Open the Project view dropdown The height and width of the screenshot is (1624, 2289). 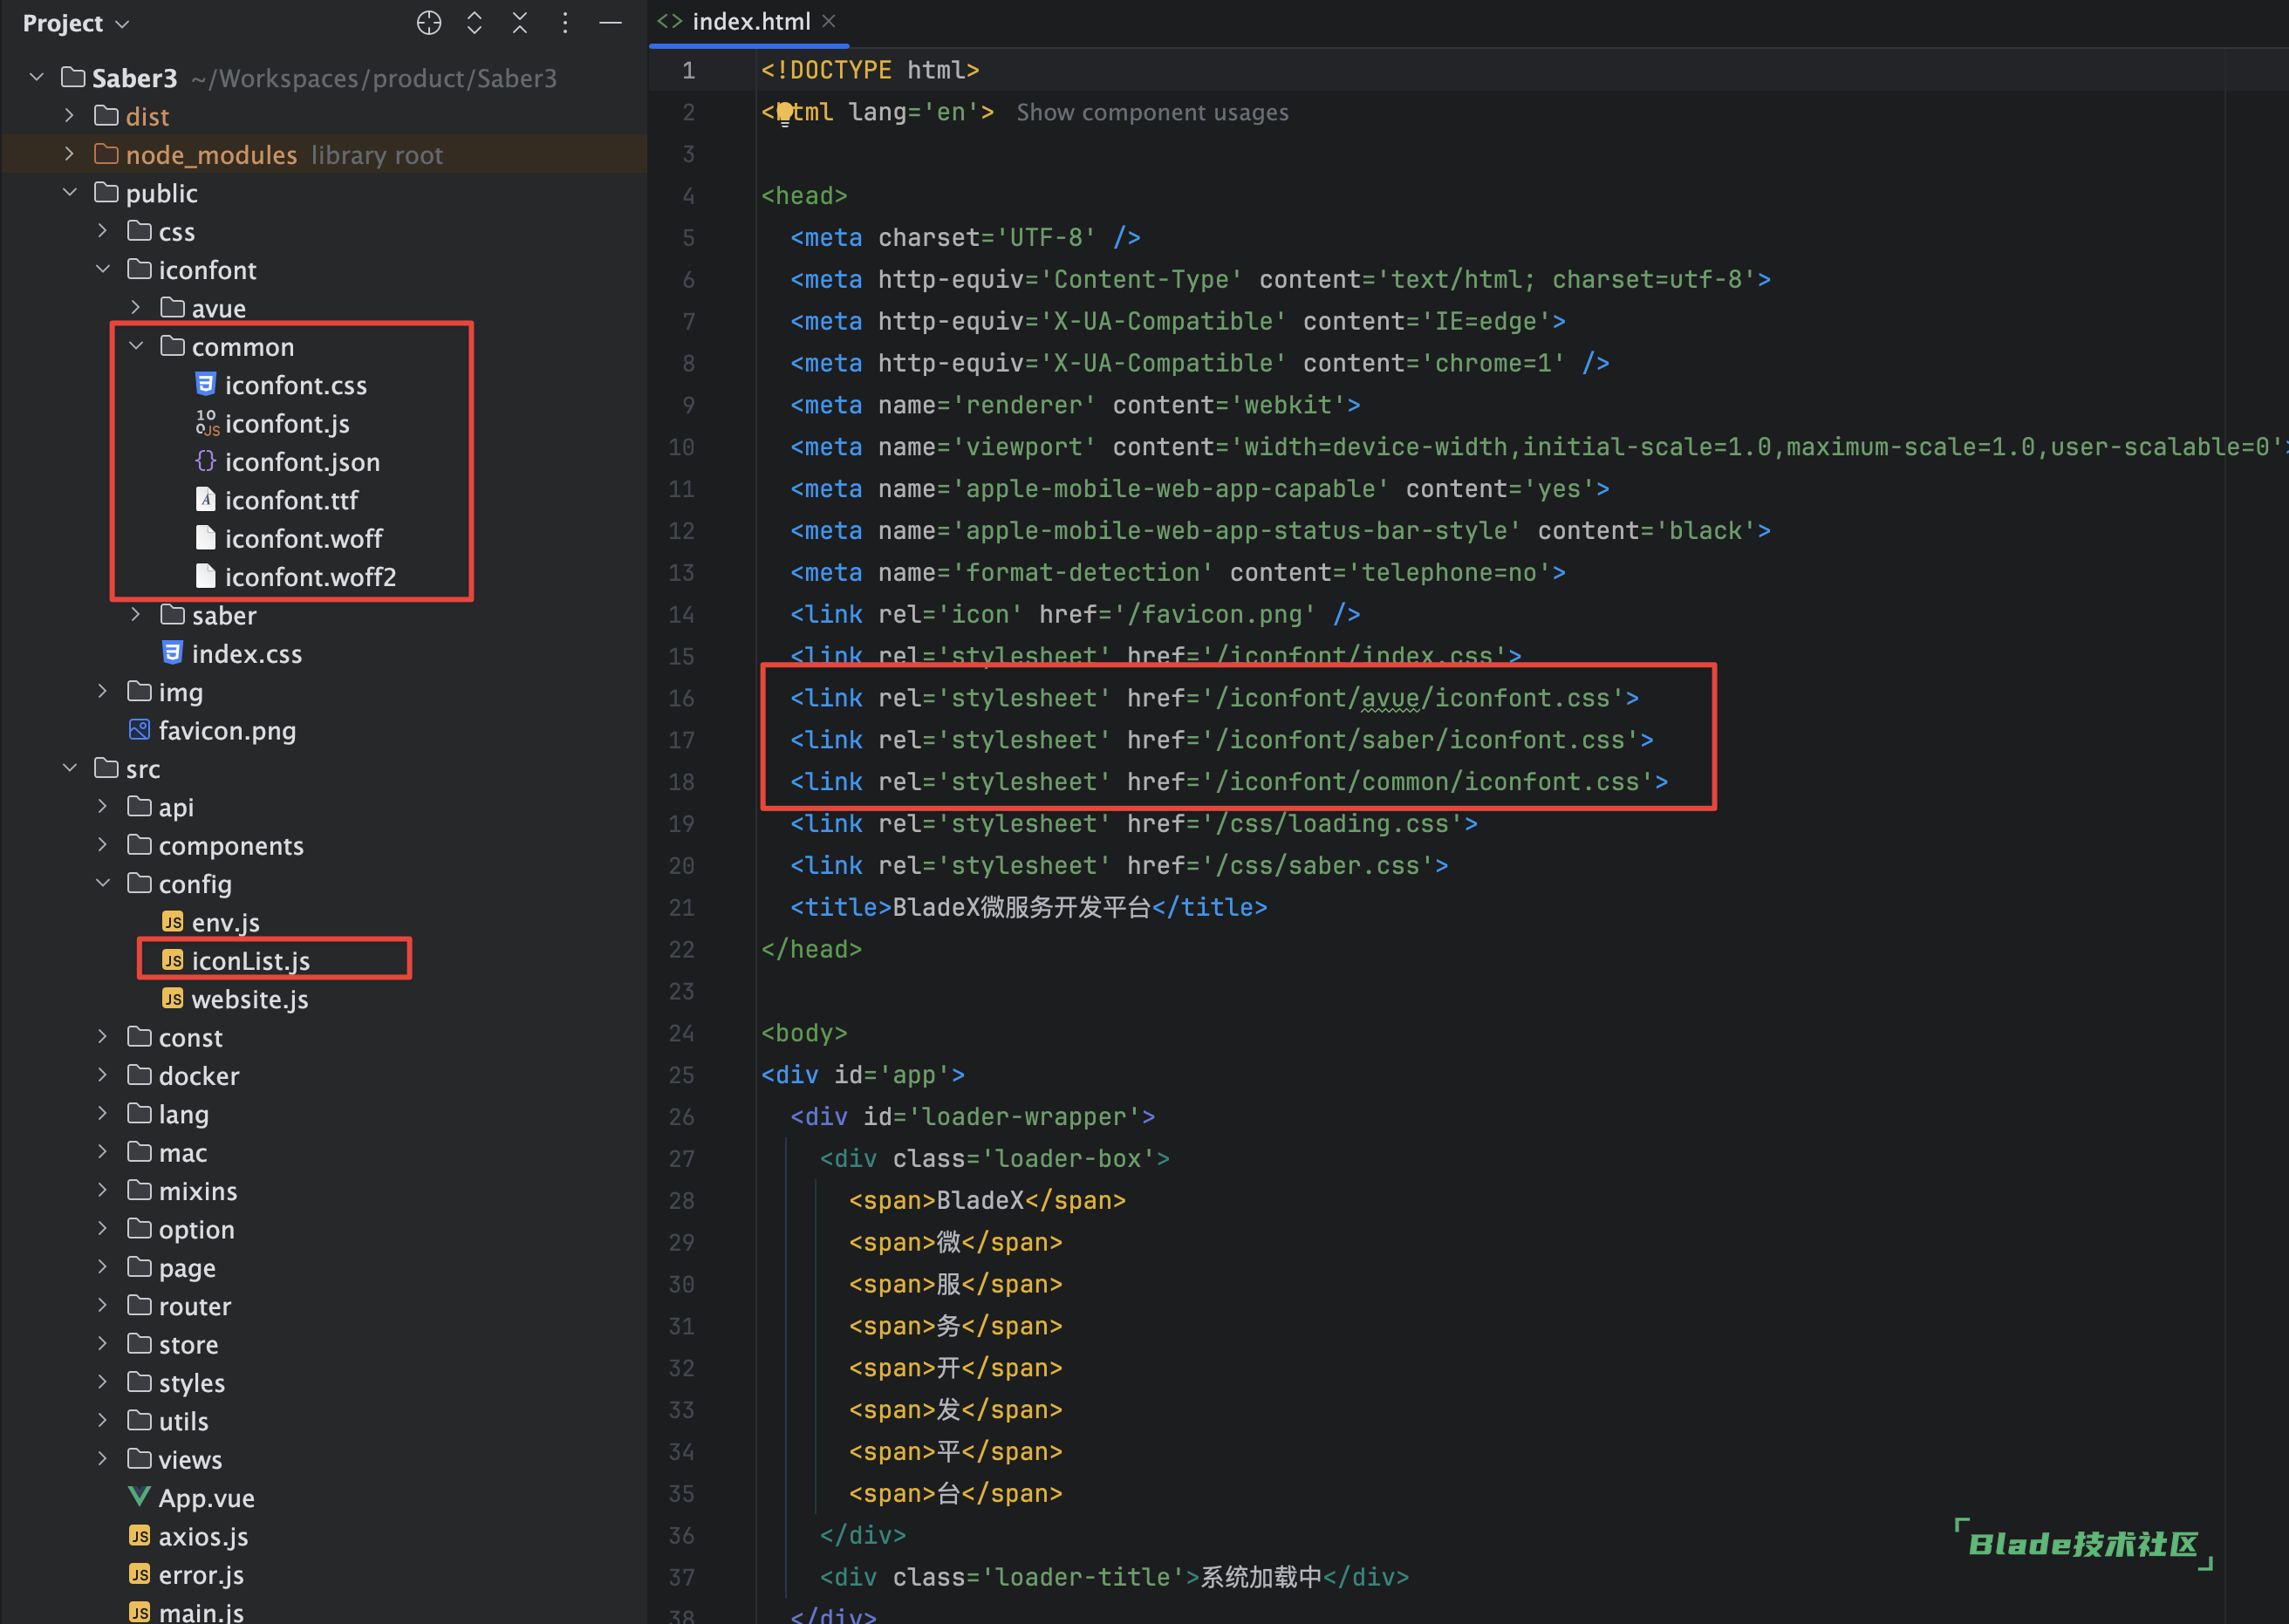[x=76, y=23]
